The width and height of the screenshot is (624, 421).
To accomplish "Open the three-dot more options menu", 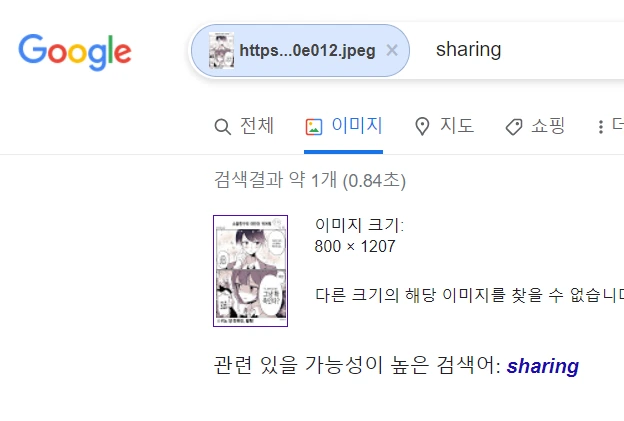I will point(601,127).
